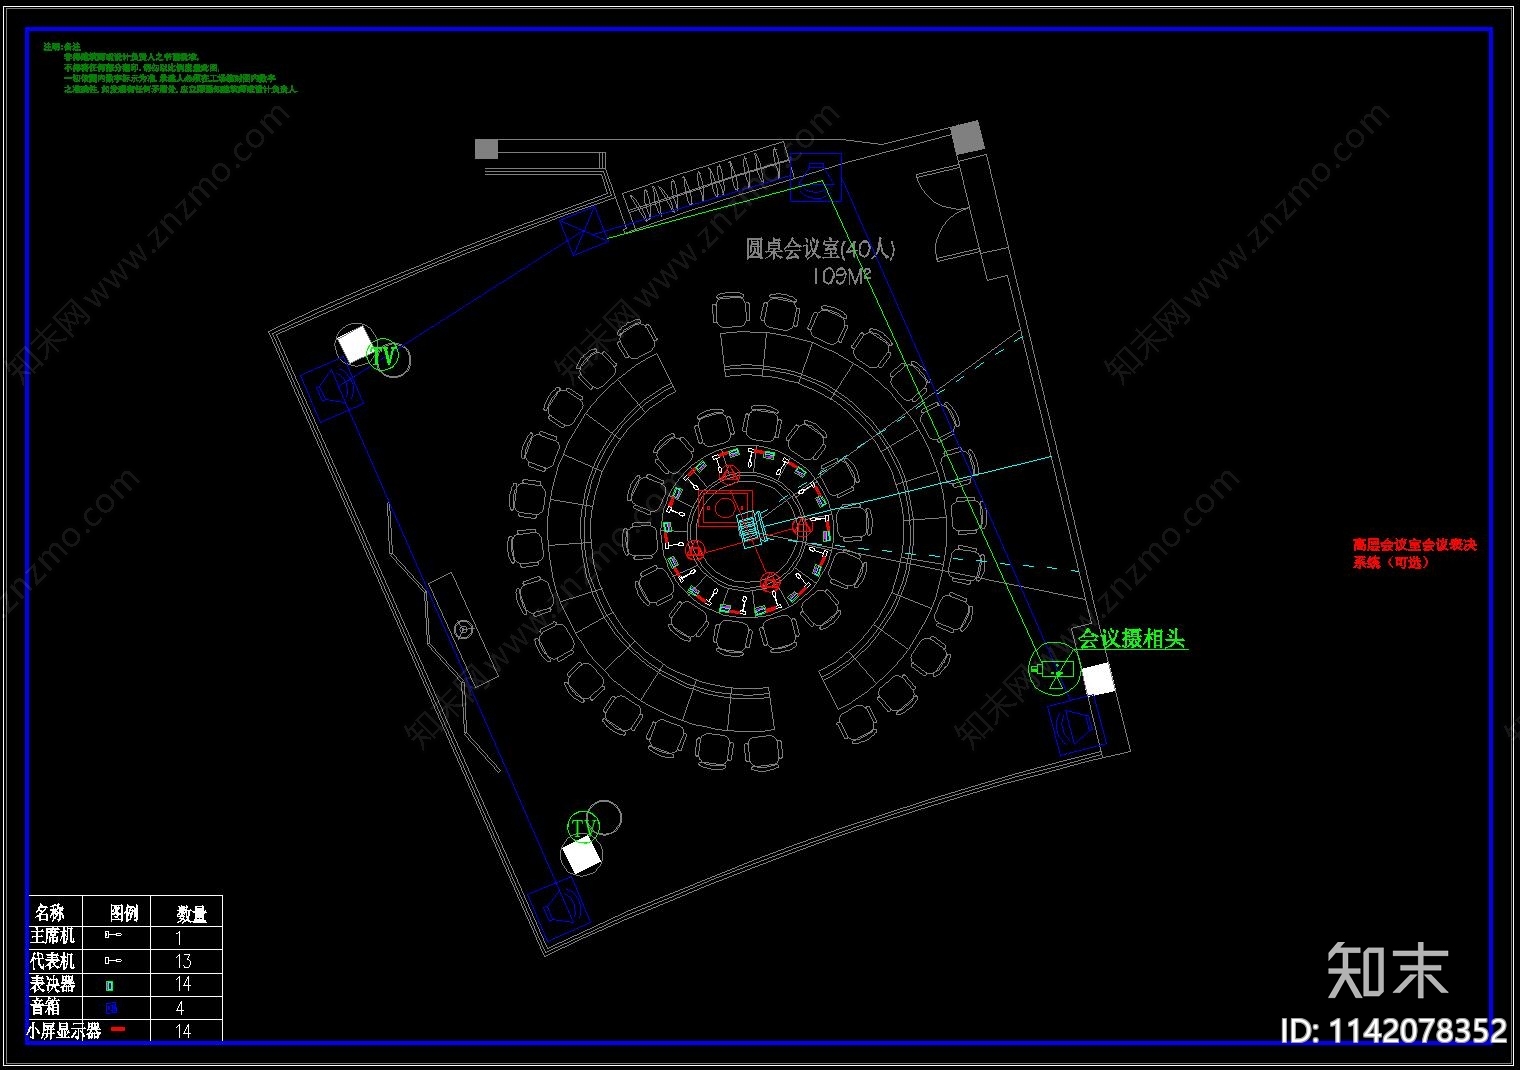Select the white square next to the camera
Viewport: 1520px width, 1070px height.
[x=1098, y=680]
